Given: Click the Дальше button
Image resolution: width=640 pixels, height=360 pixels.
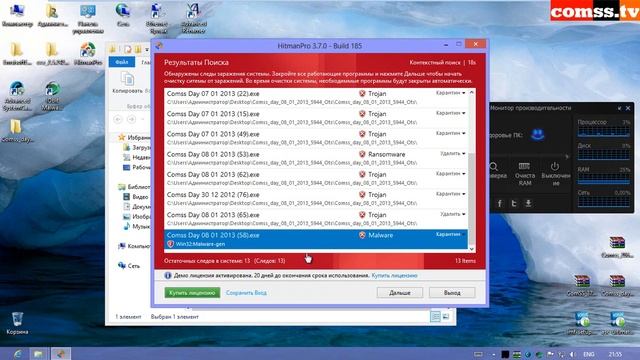Looking at the screenshot, I should (x=400, y=293).
